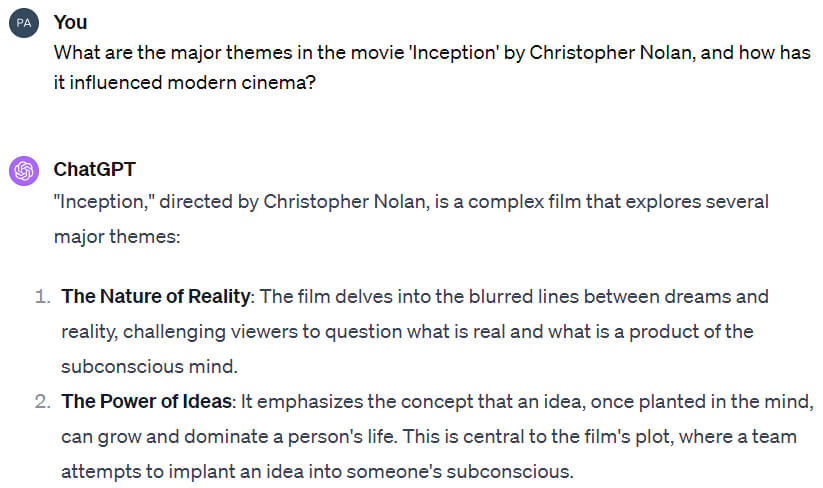
Task: Click list number 1 marker
Action: pyautogui.click(x=42, y=296)
